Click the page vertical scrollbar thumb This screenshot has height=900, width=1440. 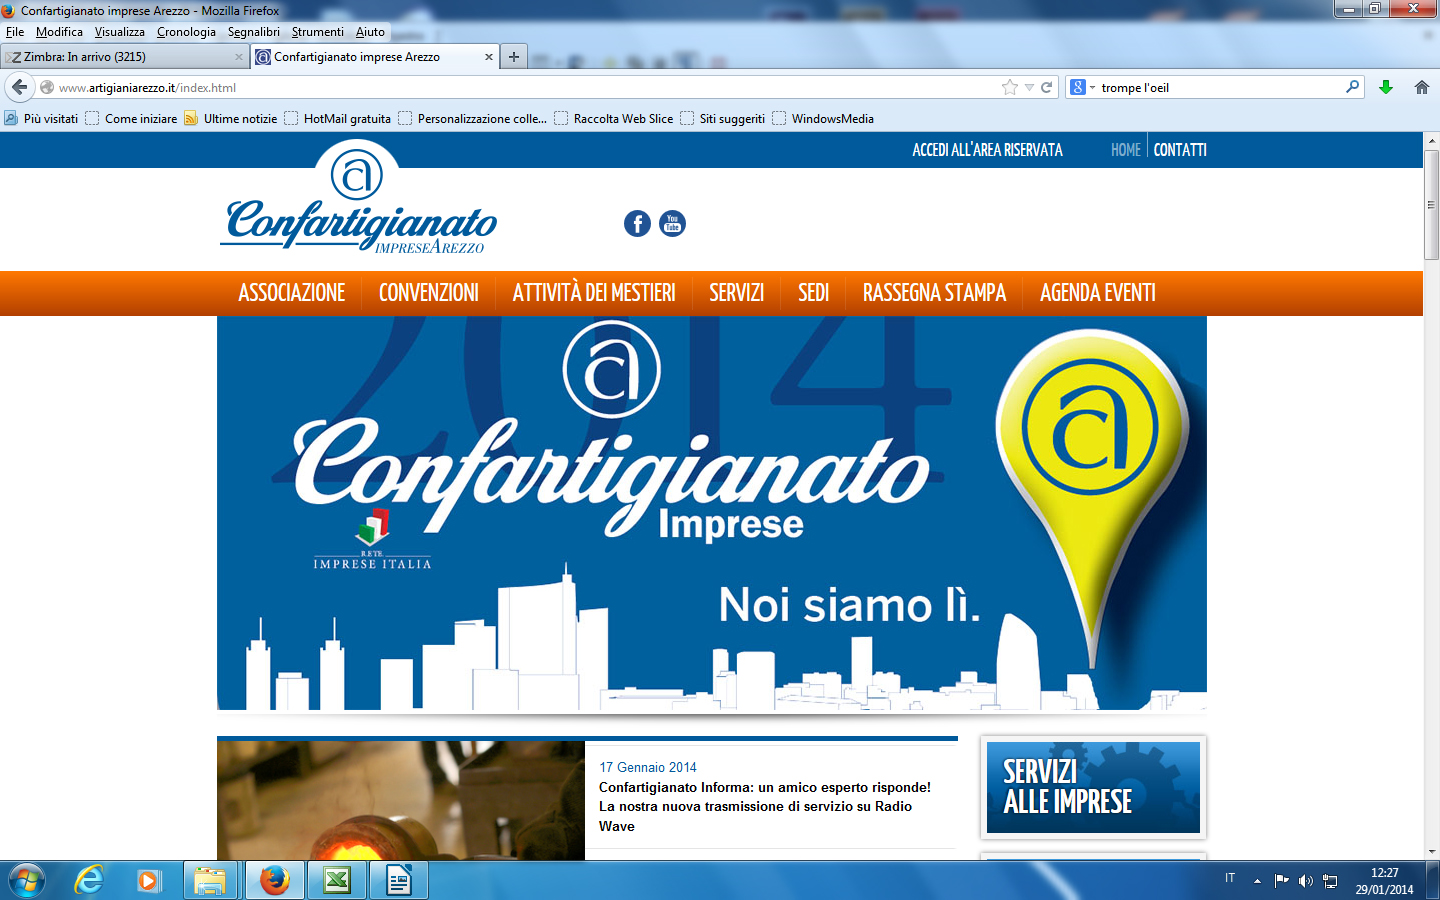(1431, 205)
